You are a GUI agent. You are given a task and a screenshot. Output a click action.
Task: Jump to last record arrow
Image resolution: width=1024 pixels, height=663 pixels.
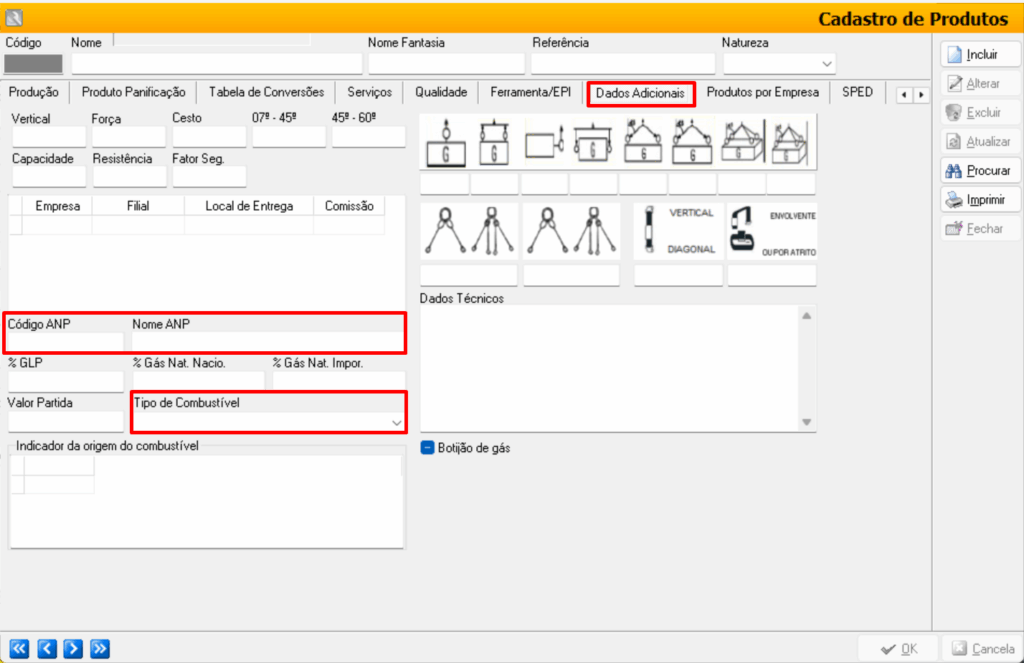99,648
